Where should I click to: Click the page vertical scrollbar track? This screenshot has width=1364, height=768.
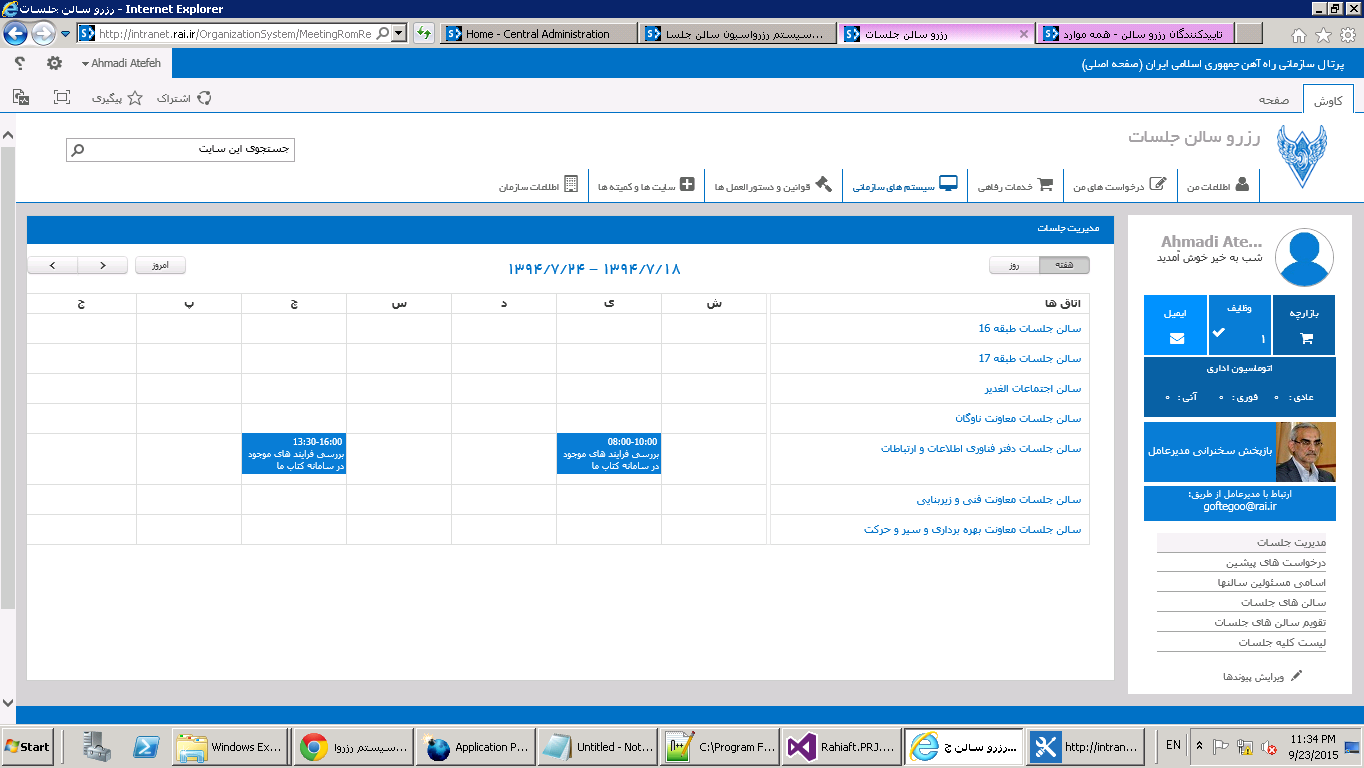tap(8, 400)
